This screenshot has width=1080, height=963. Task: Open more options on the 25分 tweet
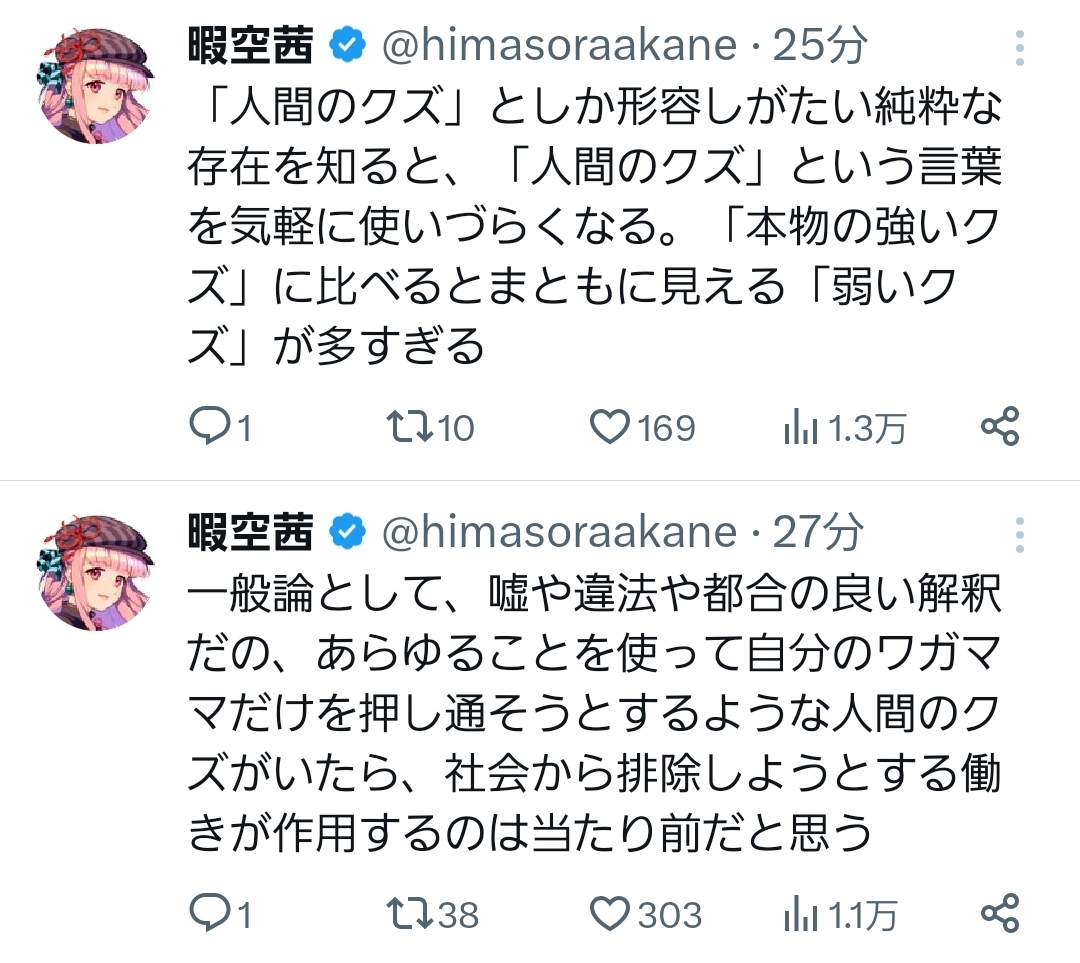pyautogui.click(x=1019, y=48)
